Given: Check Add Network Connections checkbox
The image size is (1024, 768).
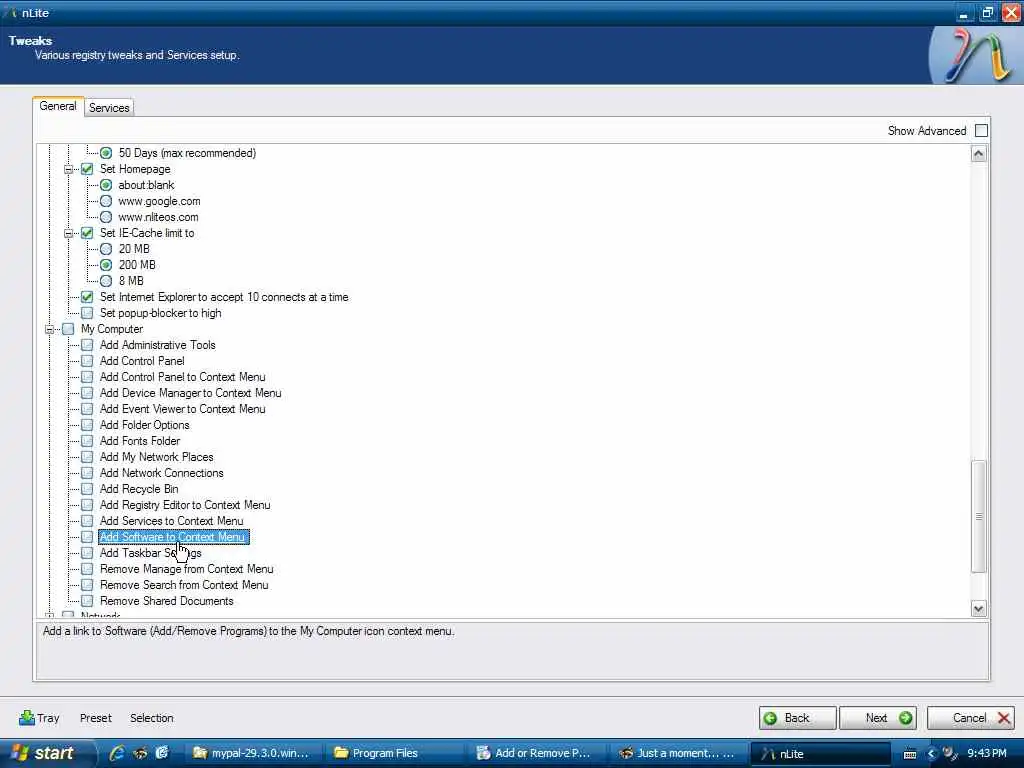Looking at the screenshot, I should click(87, 473).
